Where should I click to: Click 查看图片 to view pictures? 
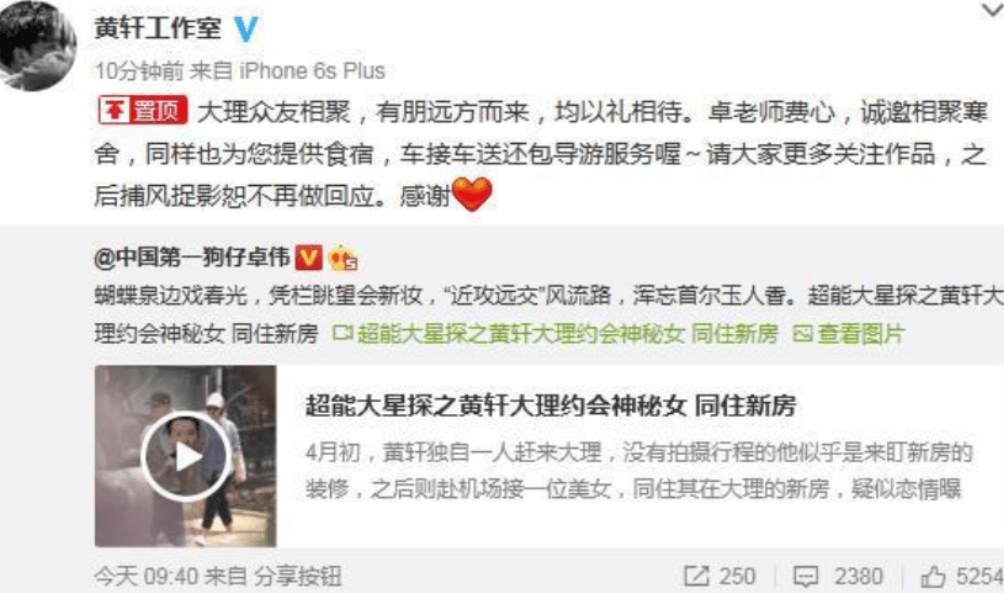(849, 333)
